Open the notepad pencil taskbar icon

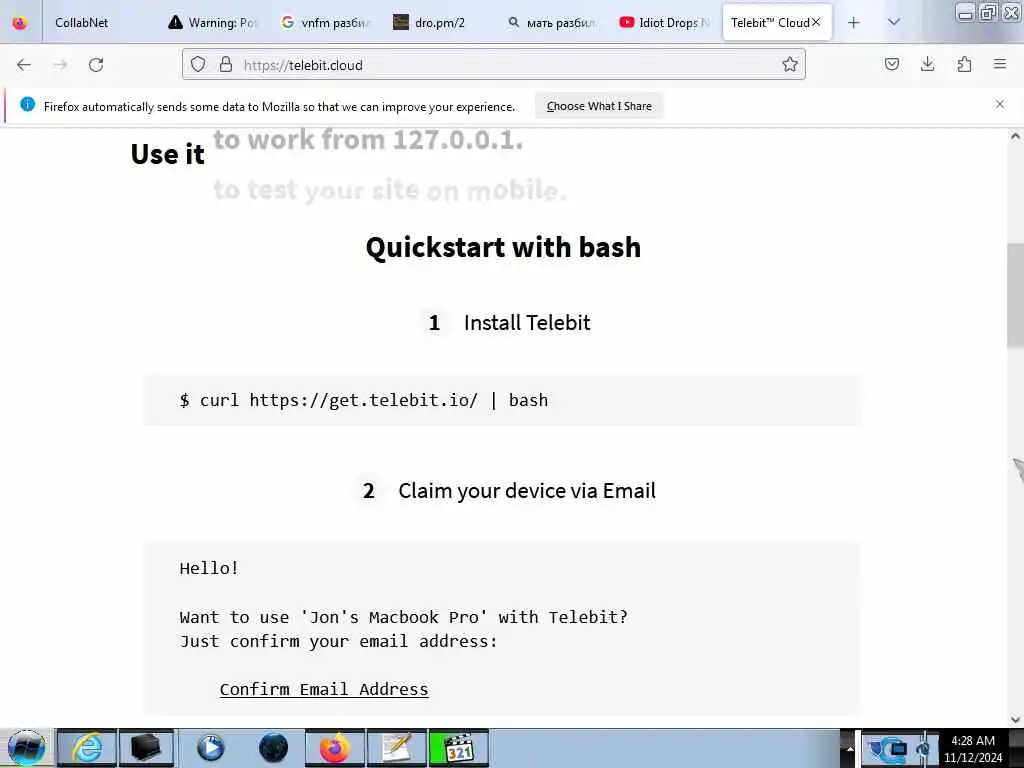[396, 748]
